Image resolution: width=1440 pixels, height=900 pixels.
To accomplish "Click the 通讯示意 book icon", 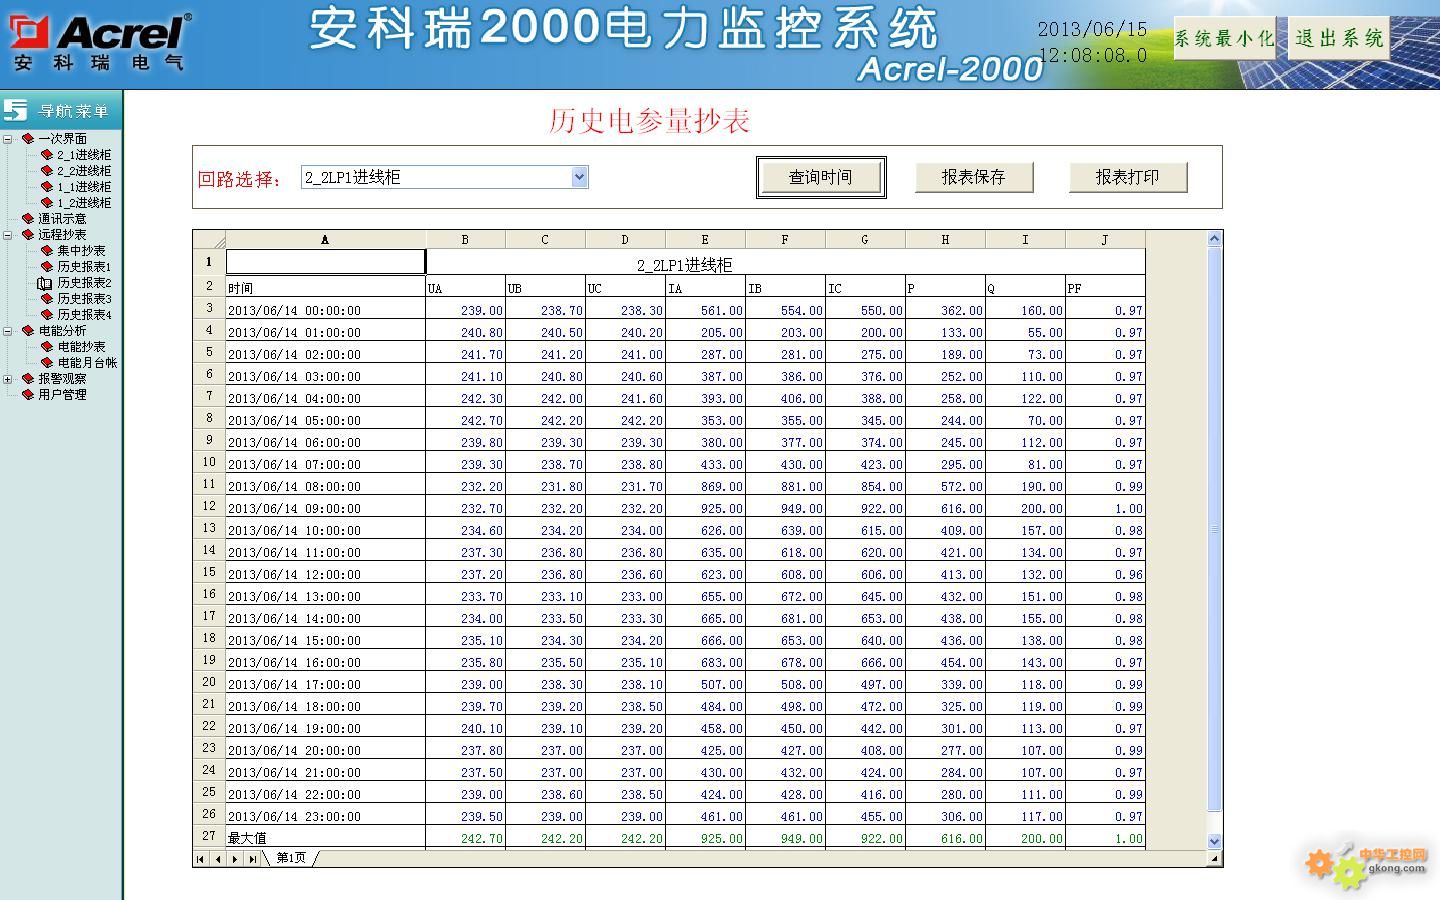I will pos(28,219).
